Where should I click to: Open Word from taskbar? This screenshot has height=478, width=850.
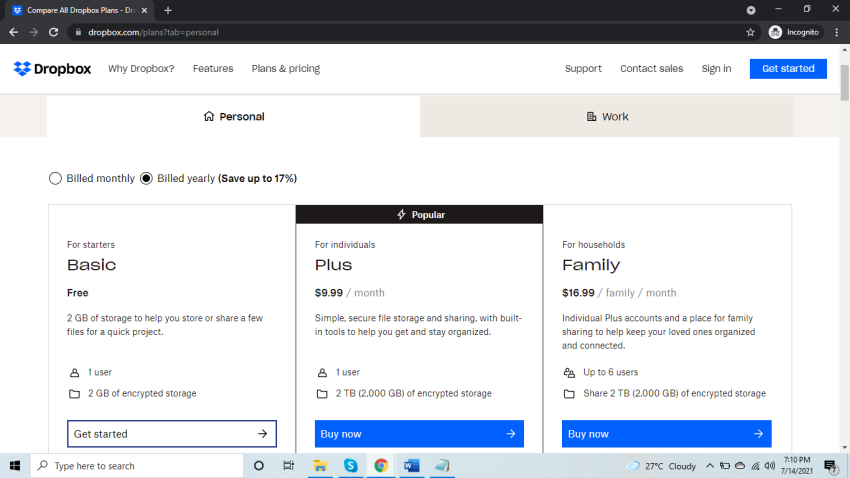click(x=411, y=466)
